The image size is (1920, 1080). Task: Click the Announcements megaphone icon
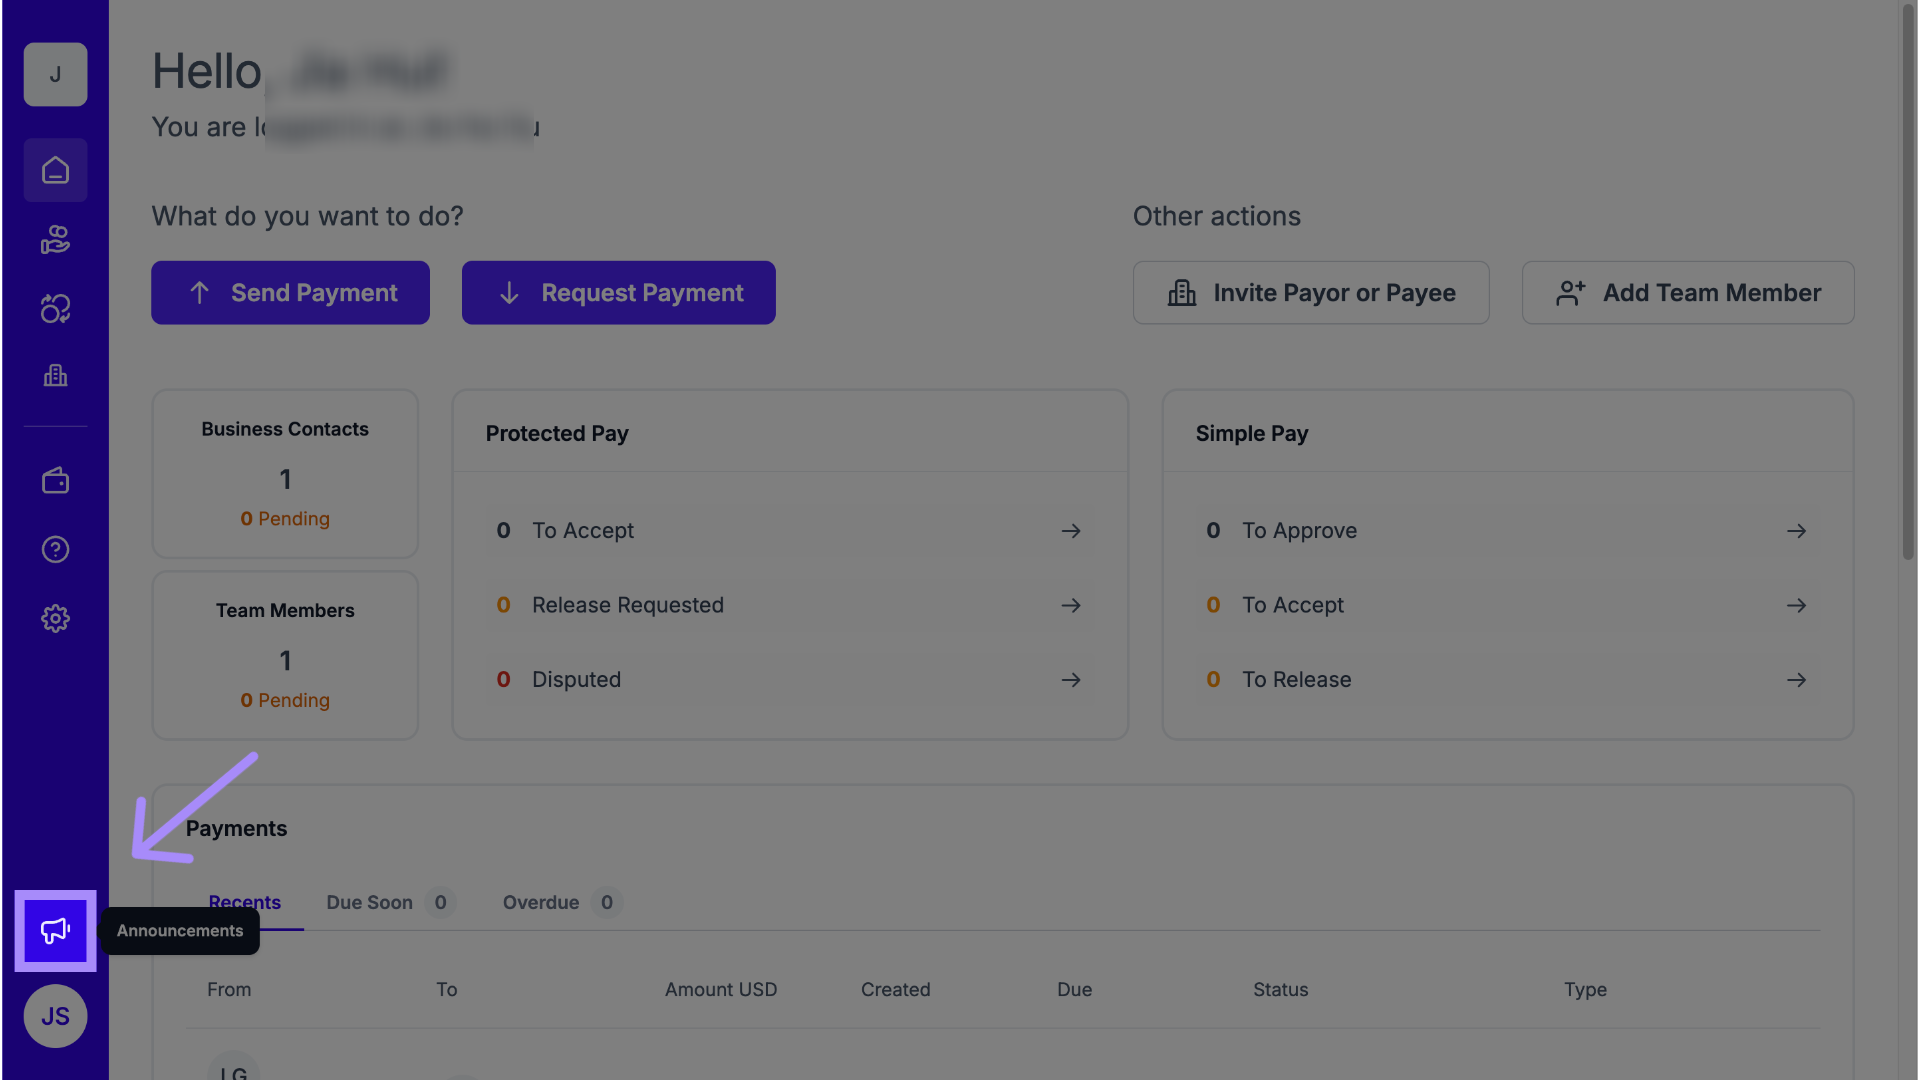(x=55, y=931)
